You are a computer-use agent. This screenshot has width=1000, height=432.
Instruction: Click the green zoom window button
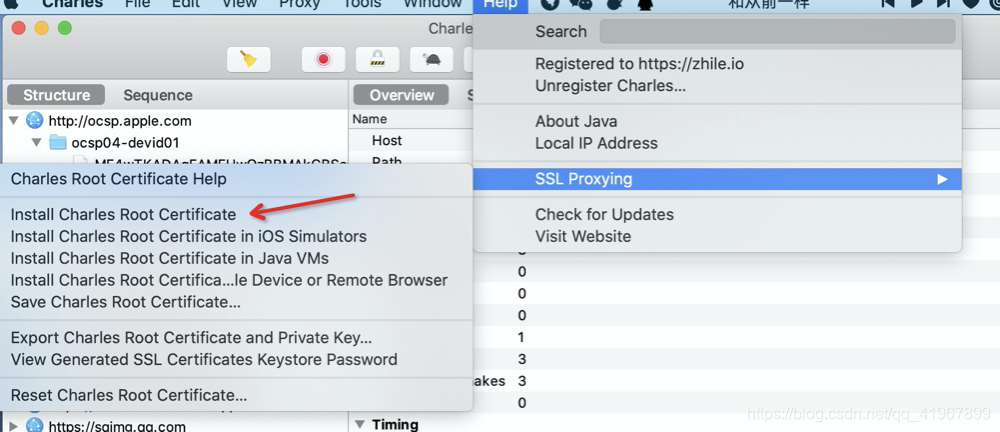pos(64,28)
